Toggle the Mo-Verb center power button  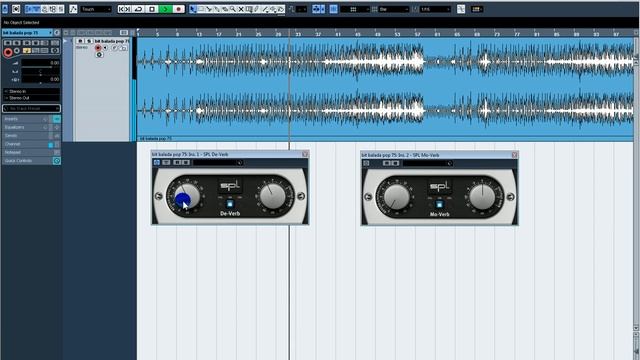pyautogui.click(x=439, y=204)
